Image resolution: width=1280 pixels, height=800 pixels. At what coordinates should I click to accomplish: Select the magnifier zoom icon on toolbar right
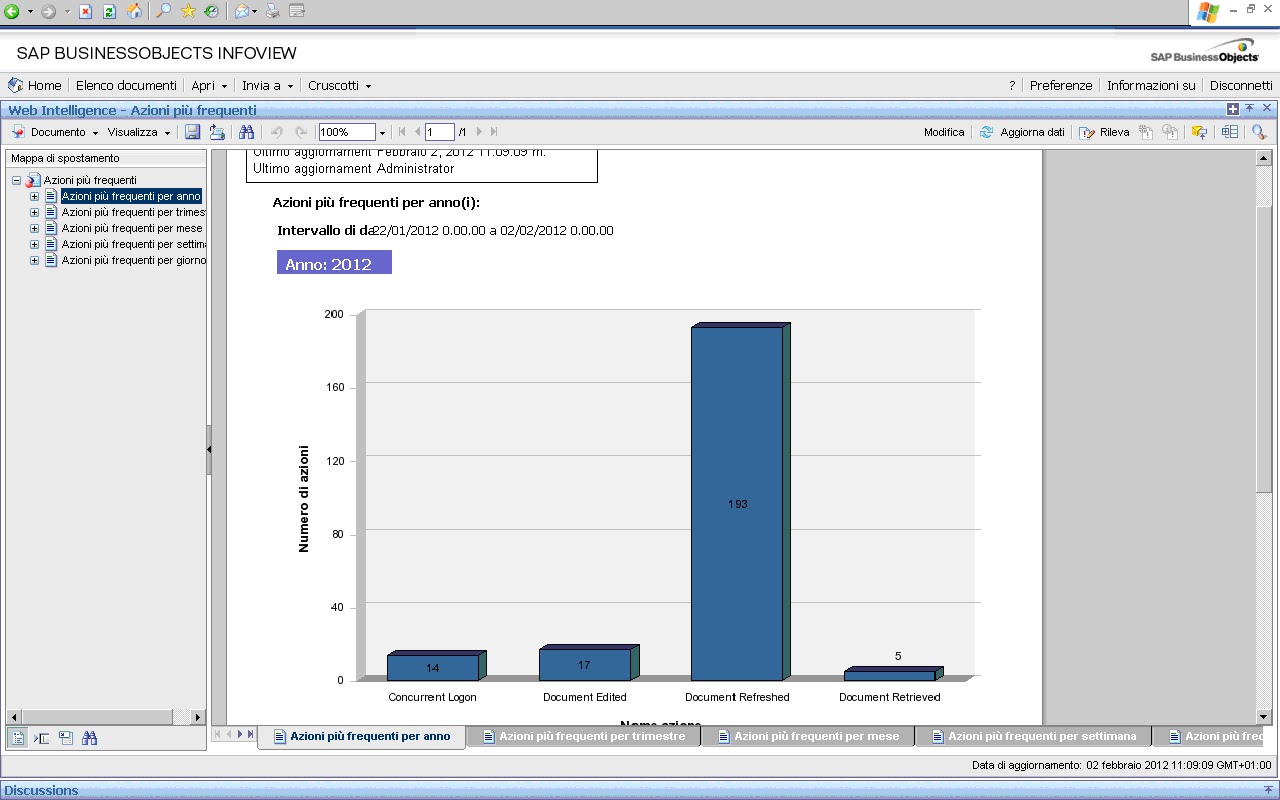1258,131
